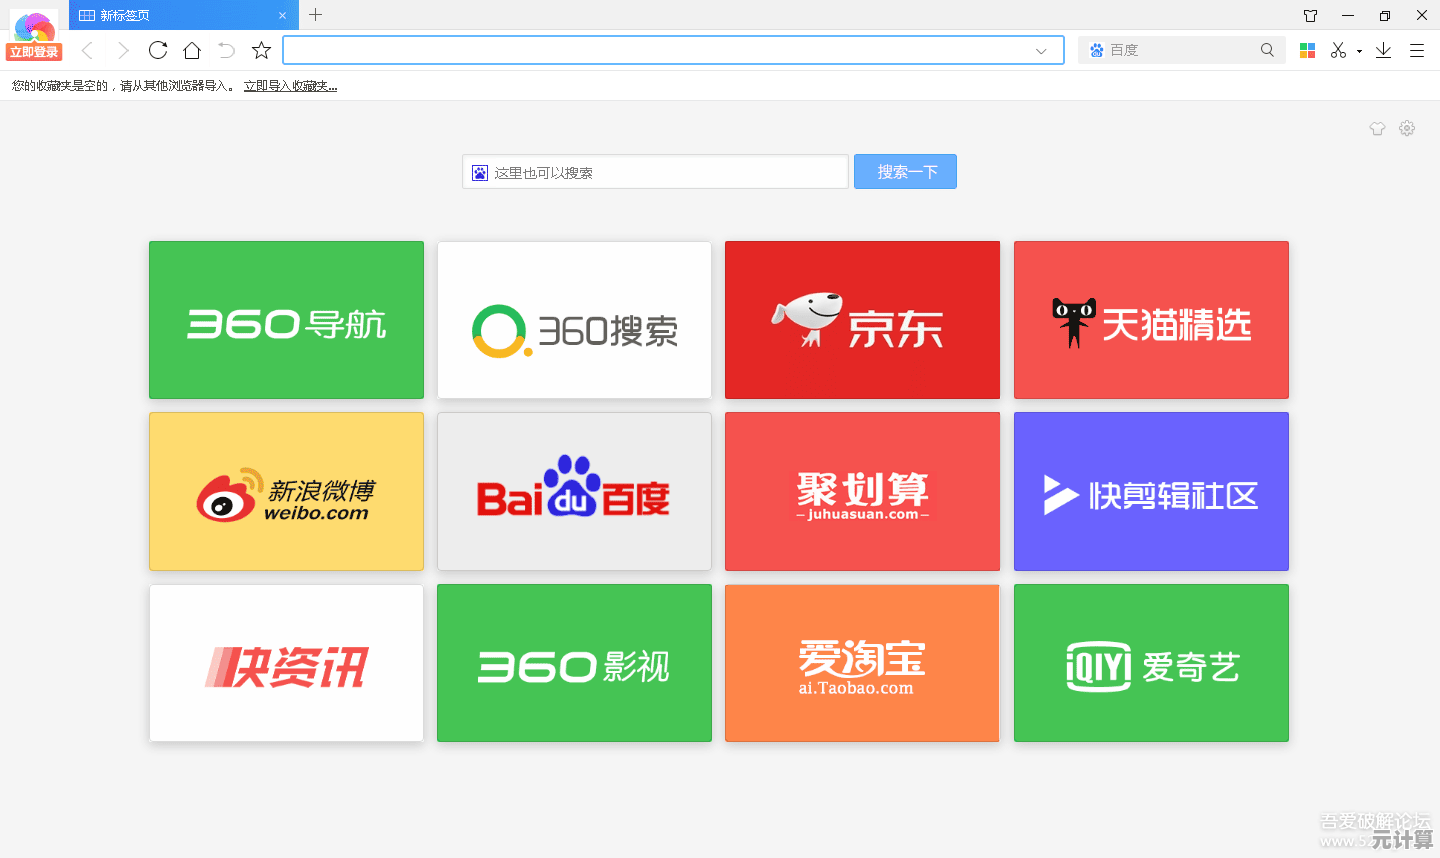
Task: Open a new tab with plus button
Action: pos(316,15)
